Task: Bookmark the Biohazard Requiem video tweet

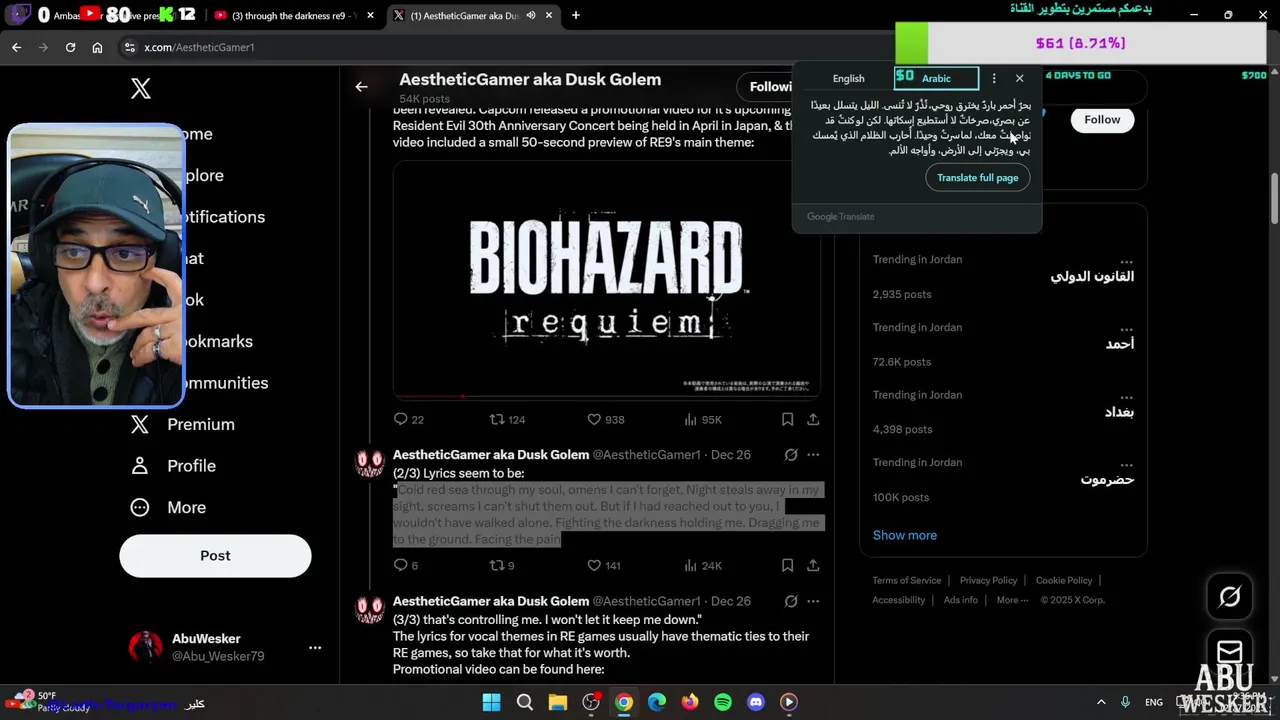Action: [x=787, y=419]
